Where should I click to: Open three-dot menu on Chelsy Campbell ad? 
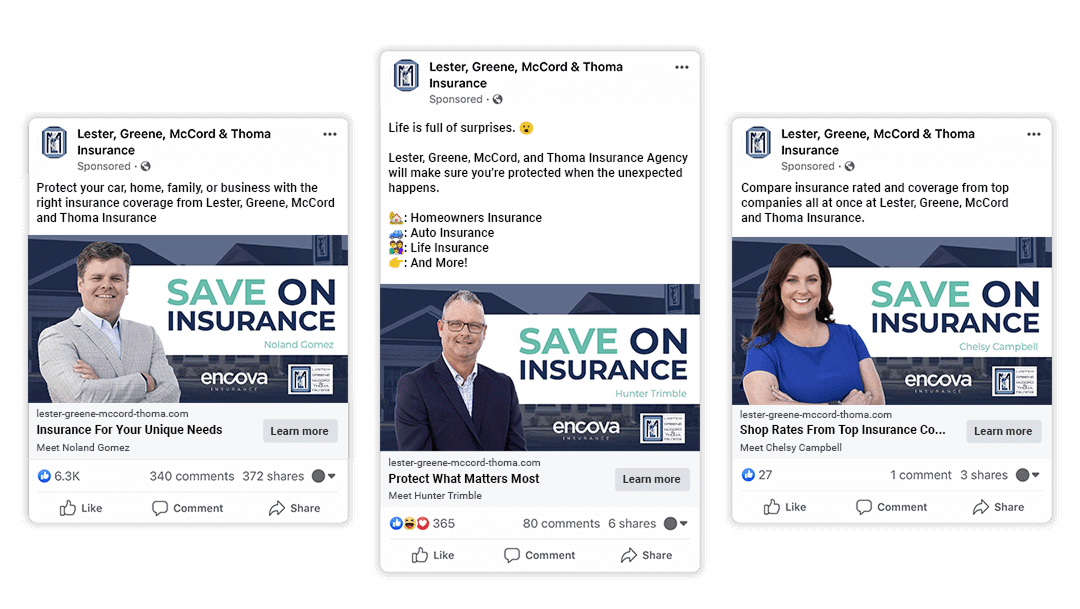pyautogui.click(x=1034, y=134)
